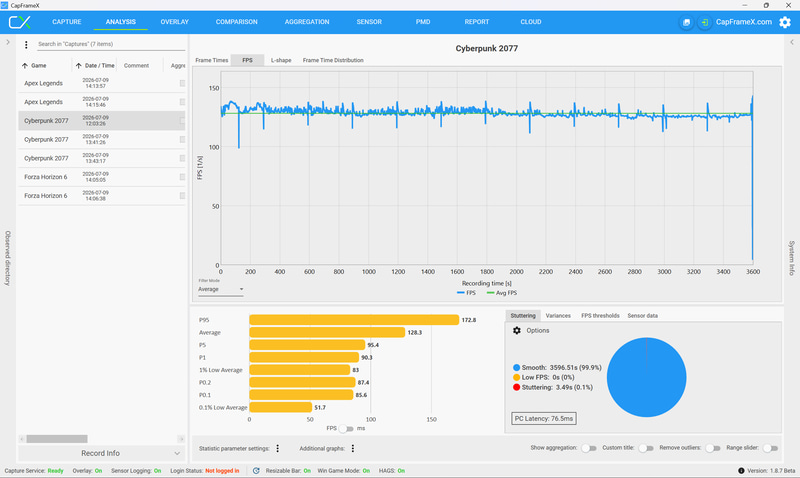Select the Forza Horizon 6 14:05:05 capture
Screen dimensions: 800x478
[102, 177]
